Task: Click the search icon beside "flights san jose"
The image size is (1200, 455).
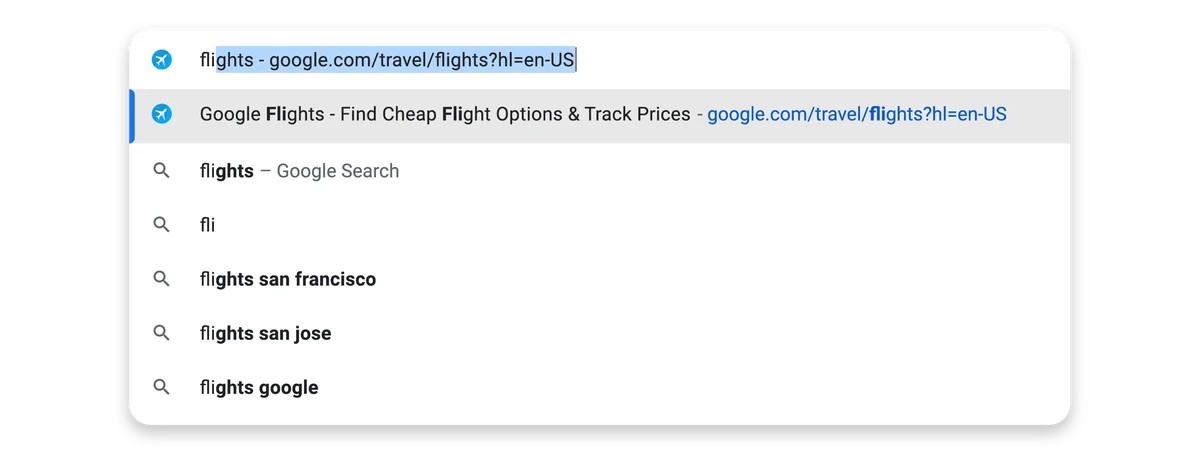Action: (162, 333)
